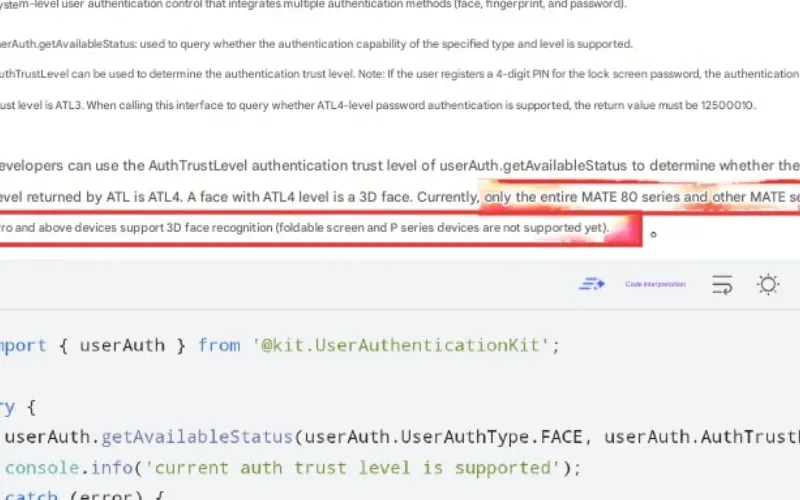Screen dimensions: 800x500
Task: Click "(face, fingerprint, and password)" text at top
Action: pyautogui.click(x=540, y=5)
